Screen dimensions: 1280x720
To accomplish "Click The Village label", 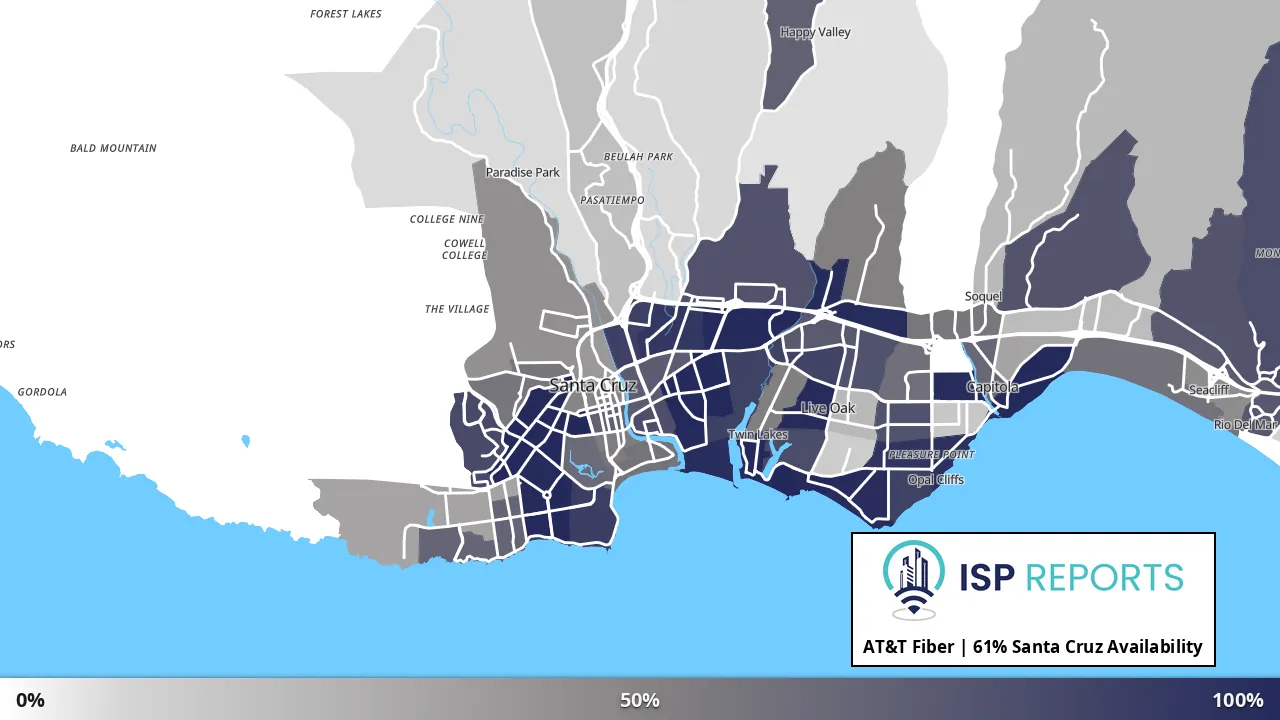I will click(x=457, y=309).
